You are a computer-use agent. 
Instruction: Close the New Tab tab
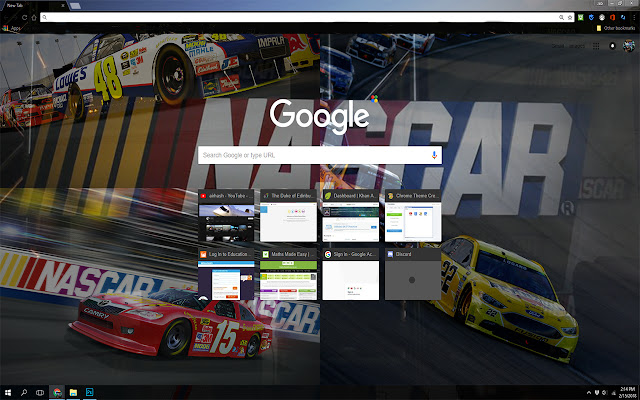(63, 5)
